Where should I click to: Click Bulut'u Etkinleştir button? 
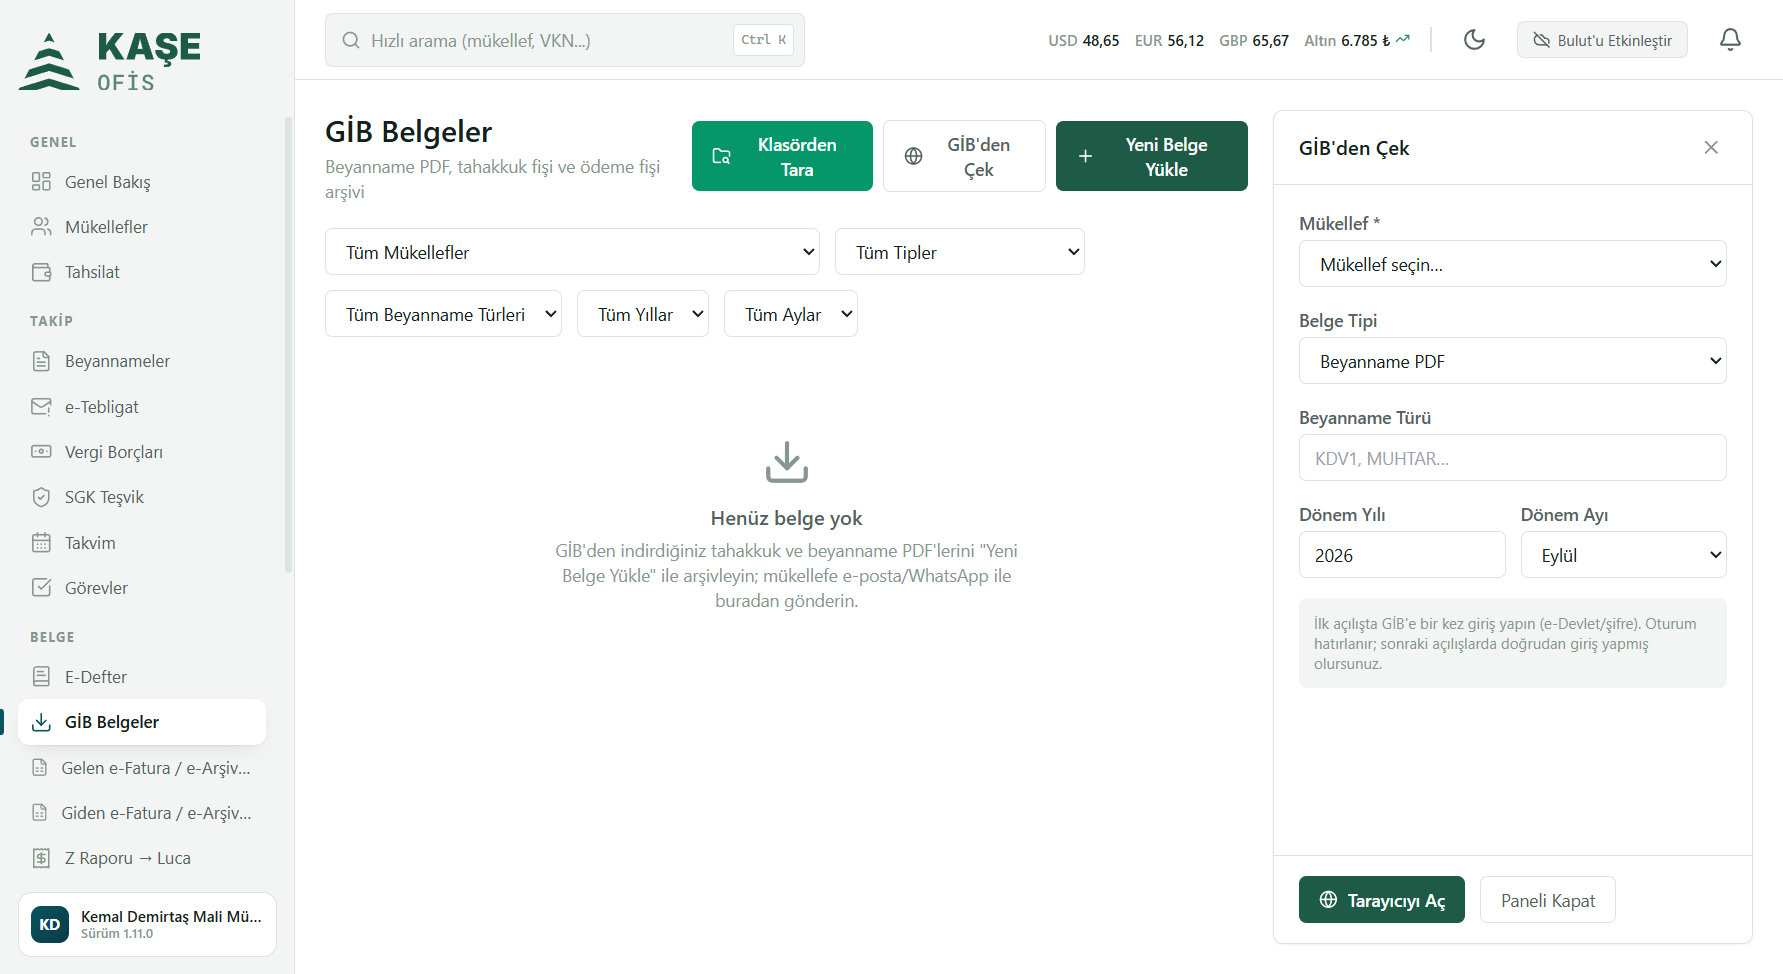(1602, 40)
